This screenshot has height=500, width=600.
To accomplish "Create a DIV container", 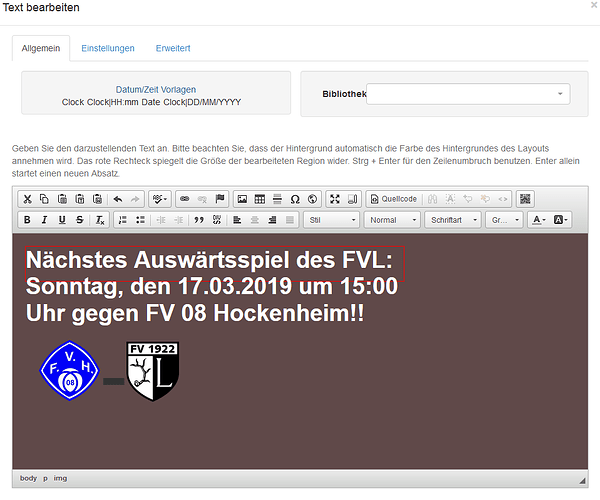I will tap(217, 220).
